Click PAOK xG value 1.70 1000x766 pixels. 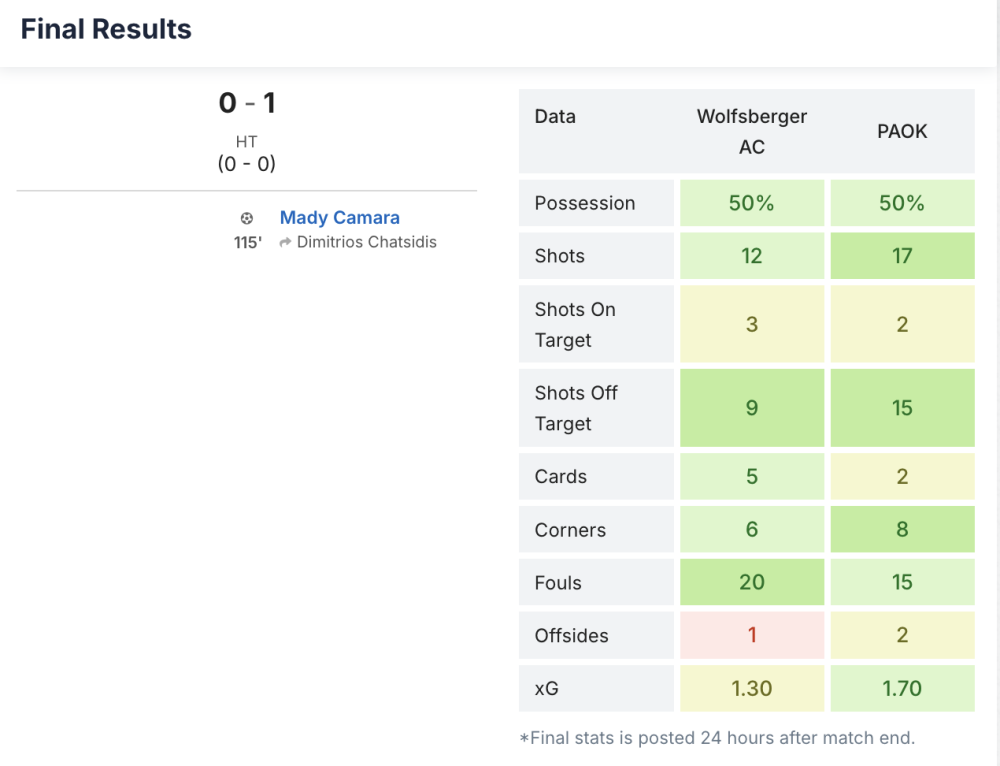click(902, 688)
